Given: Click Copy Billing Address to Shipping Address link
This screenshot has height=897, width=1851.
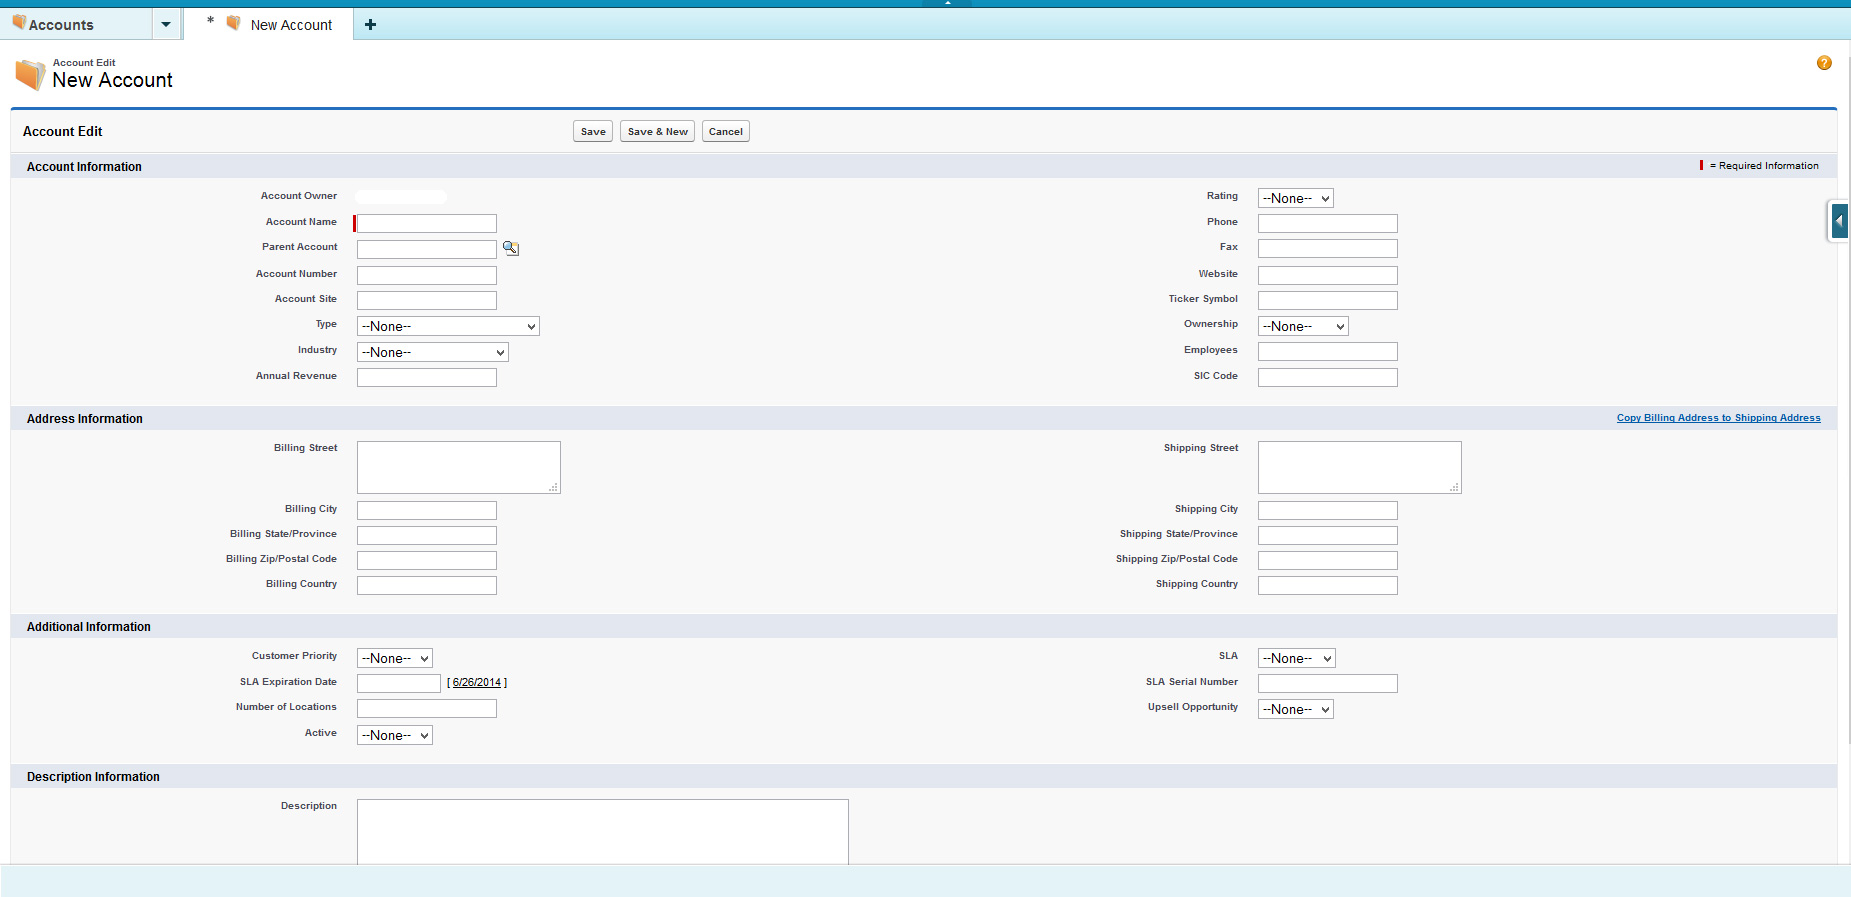Looking at the screenshot, I should point(1718,418).
